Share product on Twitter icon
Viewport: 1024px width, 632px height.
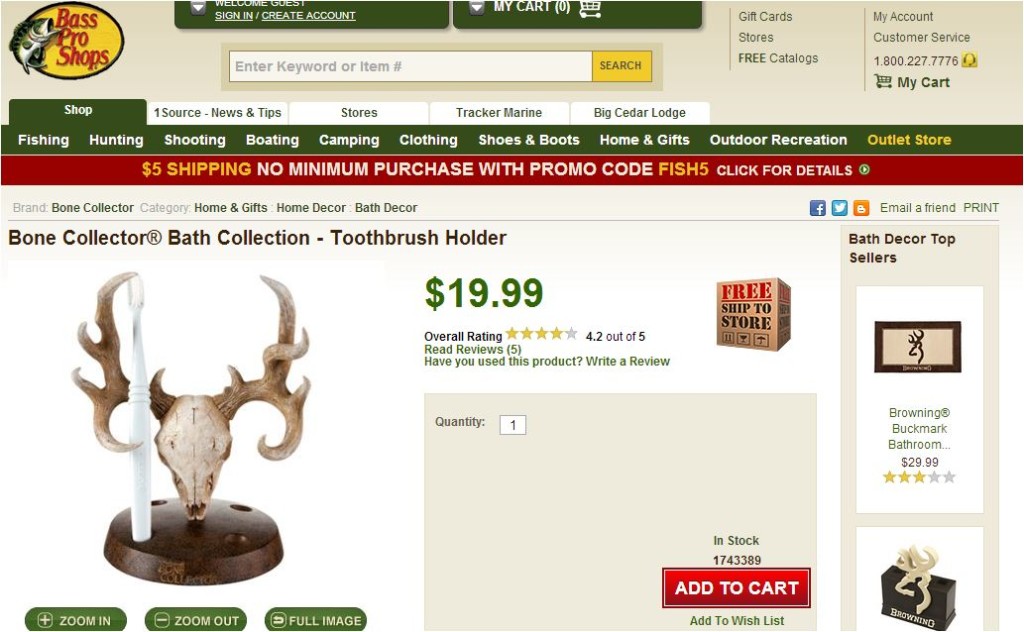coord(839,208)
